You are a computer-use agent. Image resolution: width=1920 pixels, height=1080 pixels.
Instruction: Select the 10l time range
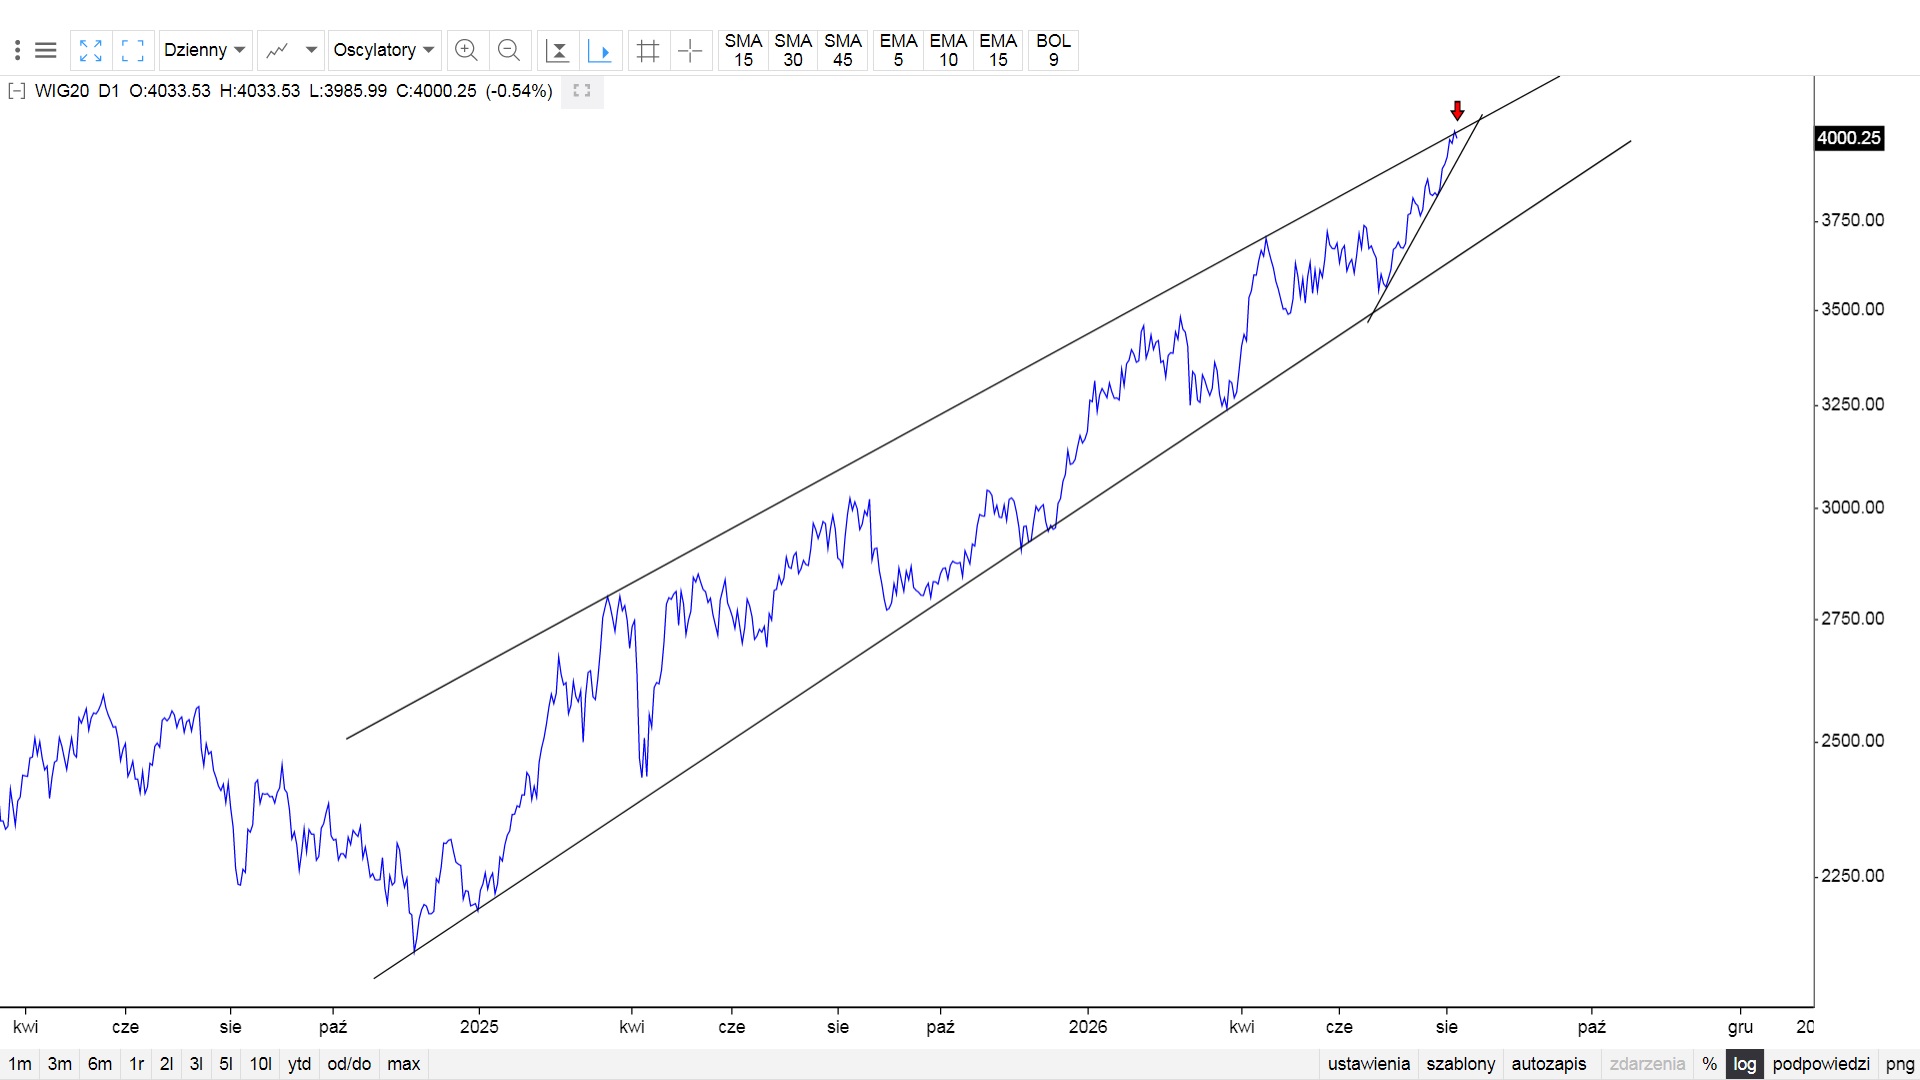[261, 1064]
